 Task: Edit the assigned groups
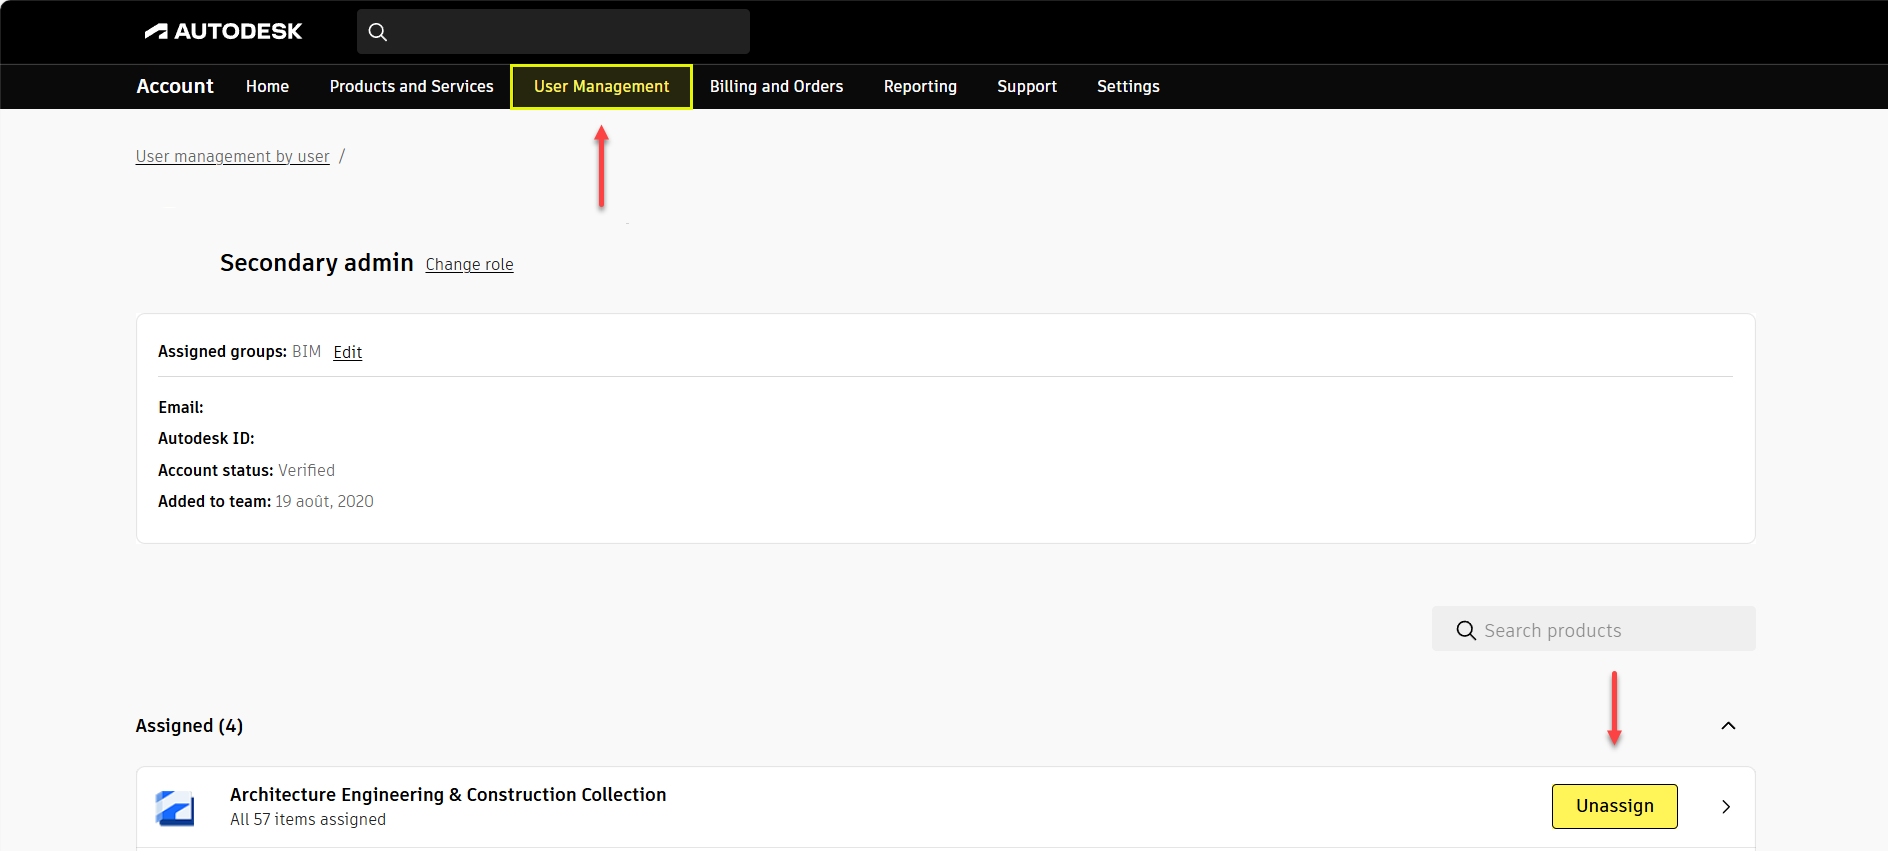347,352
